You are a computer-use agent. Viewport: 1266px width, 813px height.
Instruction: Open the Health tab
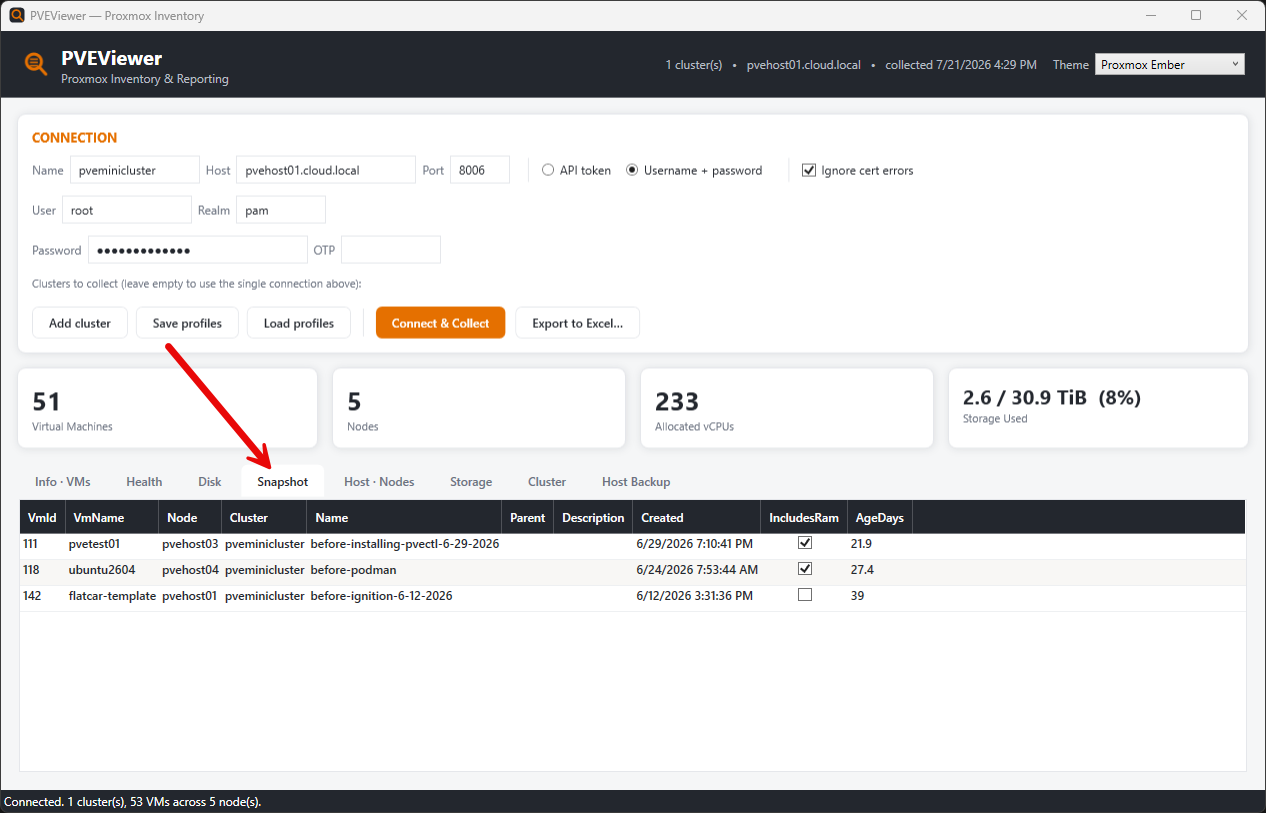point(144,482)
